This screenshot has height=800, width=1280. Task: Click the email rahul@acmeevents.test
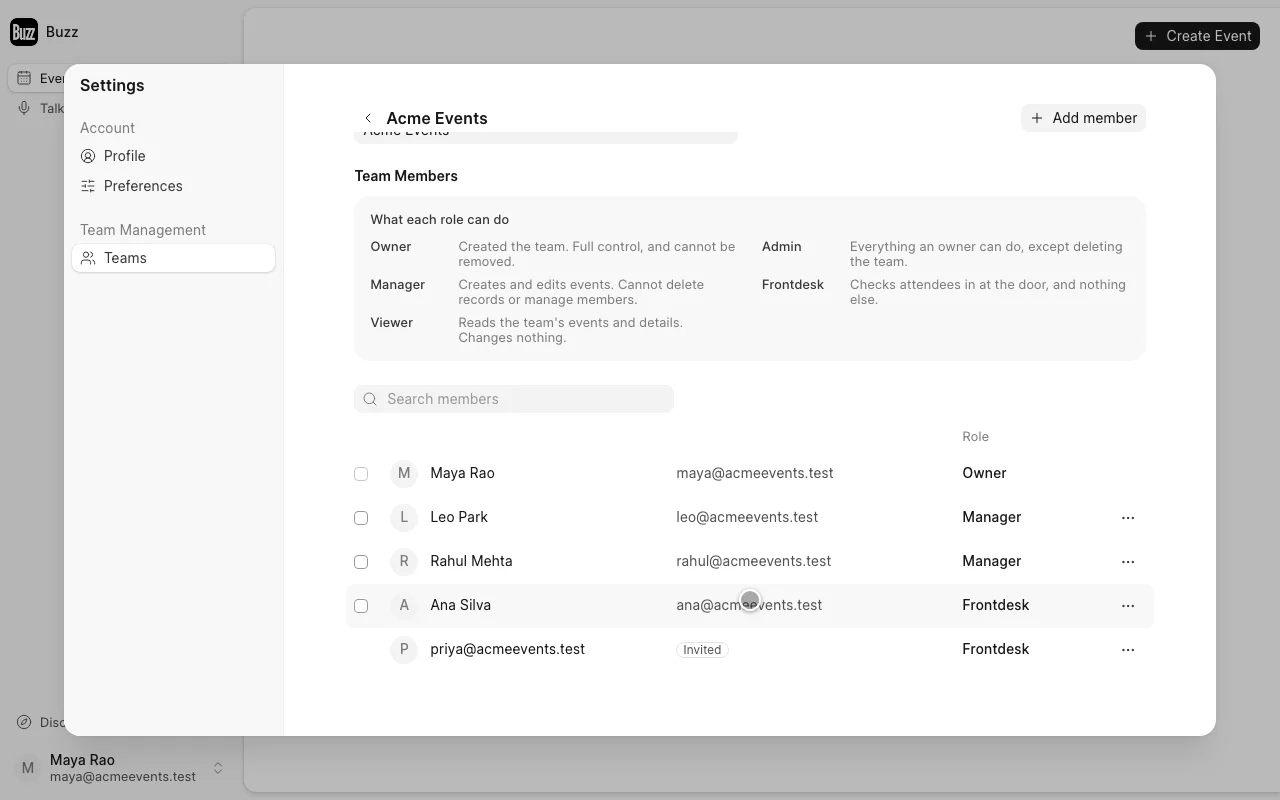click(754, 561)
